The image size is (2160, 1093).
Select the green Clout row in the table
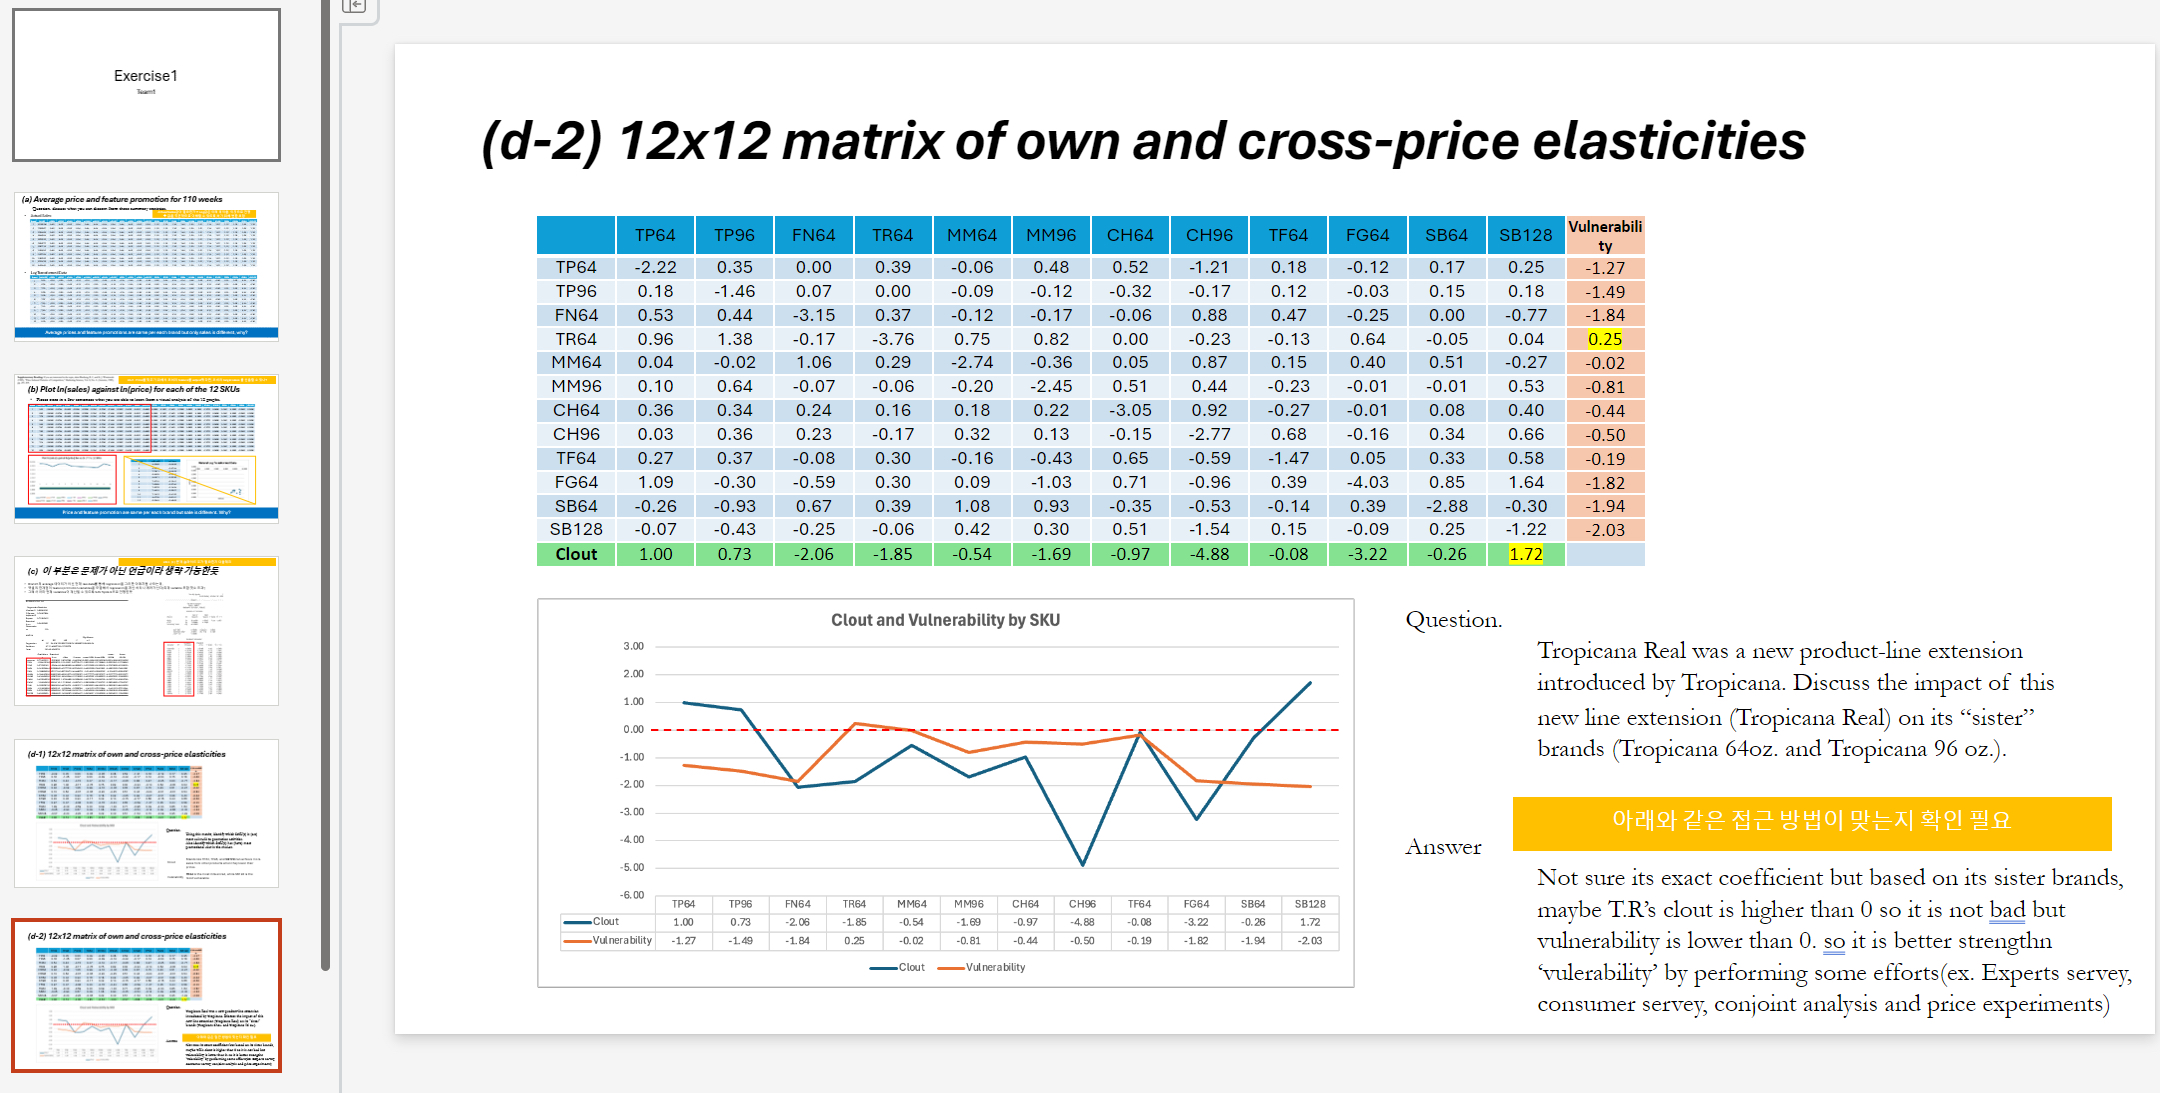pyautogui.click(x=576, y=553)
